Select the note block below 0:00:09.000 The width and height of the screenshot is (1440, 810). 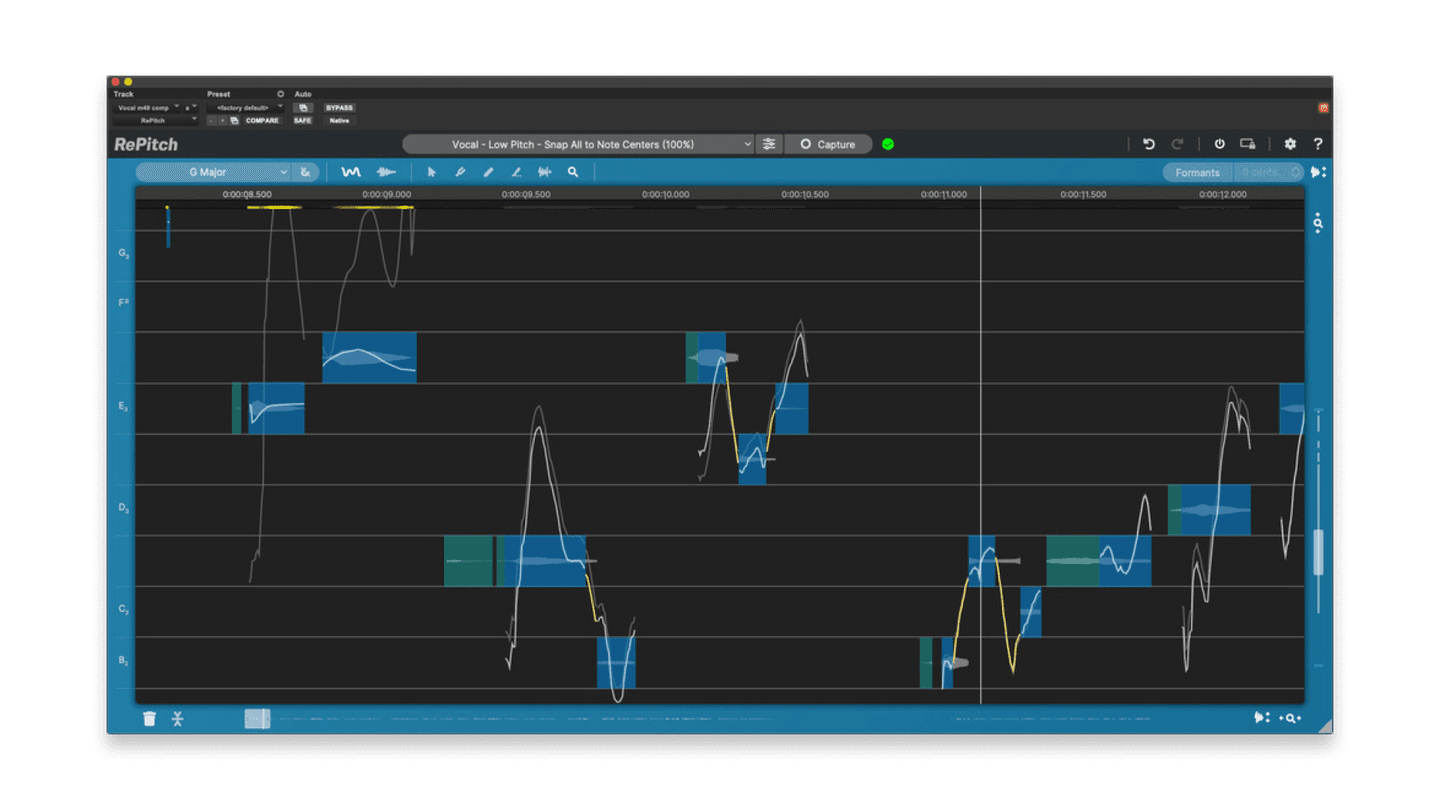click(x=369, y=357)
